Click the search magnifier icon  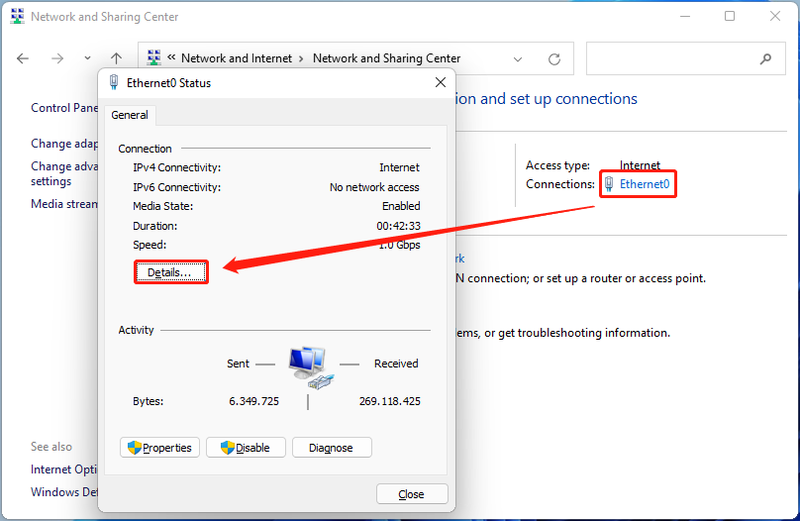[765, 59]
